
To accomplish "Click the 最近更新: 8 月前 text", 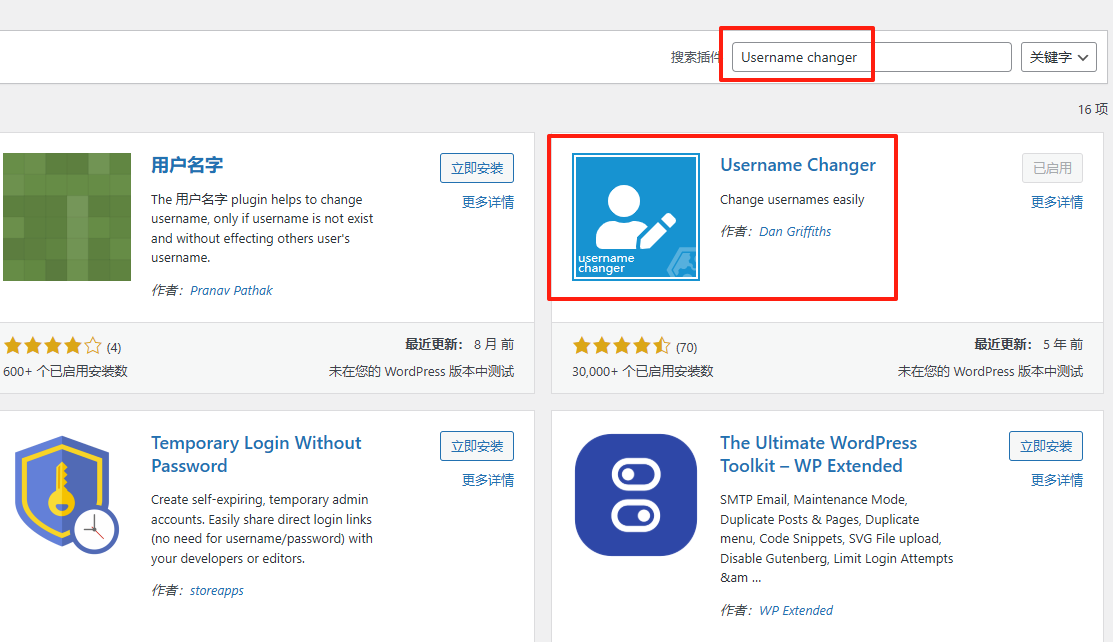I will 459,344.
